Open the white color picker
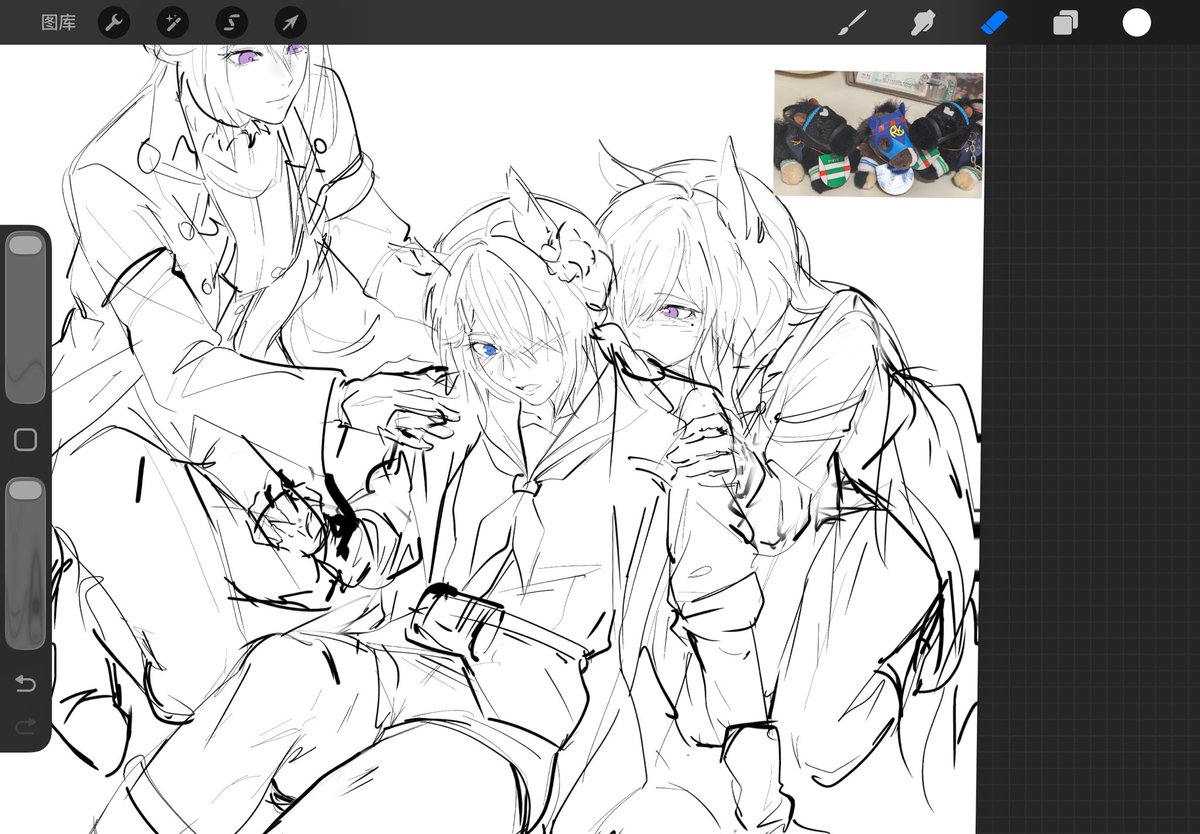 (x=1137, y=22)
